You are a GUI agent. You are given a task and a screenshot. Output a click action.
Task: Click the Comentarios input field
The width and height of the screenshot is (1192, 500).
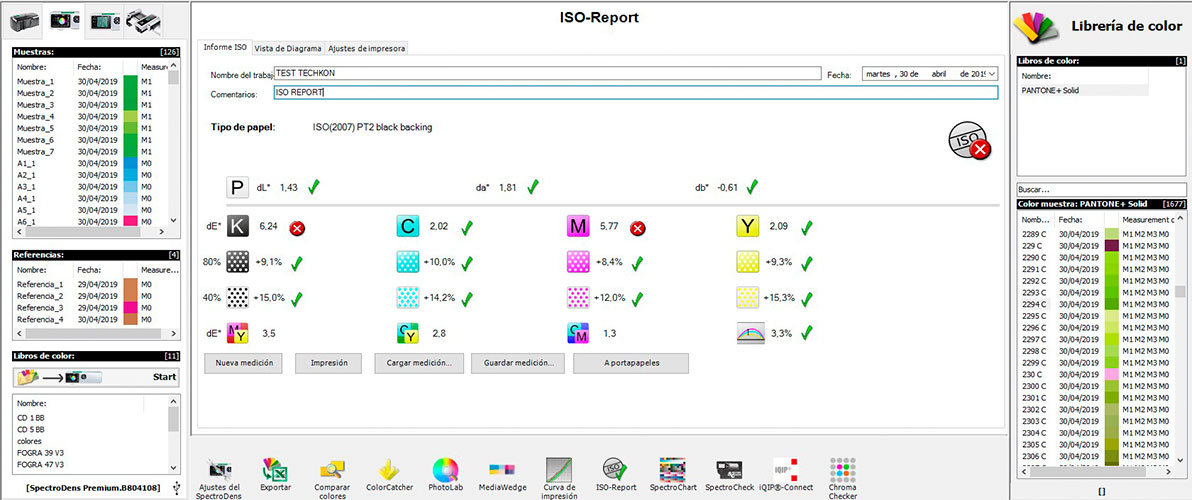click(x=635, y=93)
